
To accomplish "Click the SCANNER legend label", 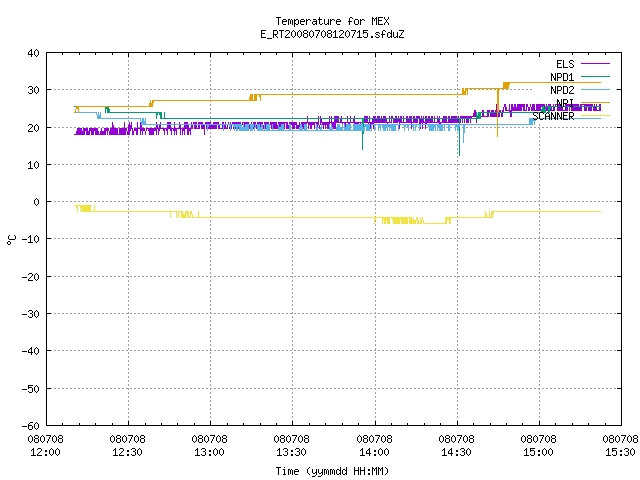I will pyautogui.click(x=553, y=116).
